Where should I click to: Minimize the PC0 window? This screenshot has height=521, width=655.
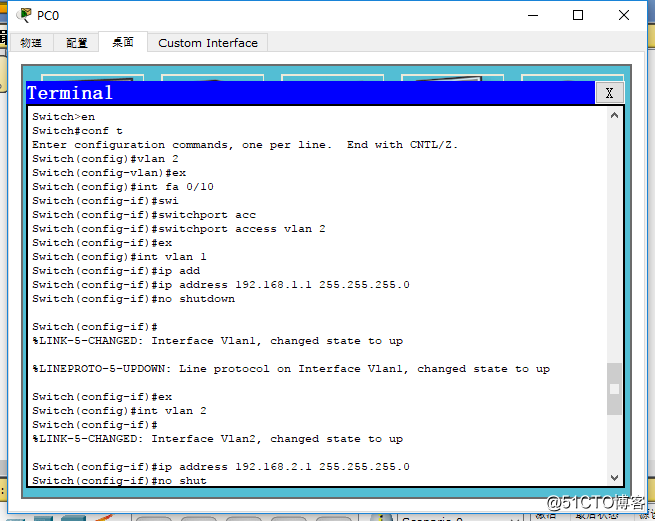coord(533,15)
